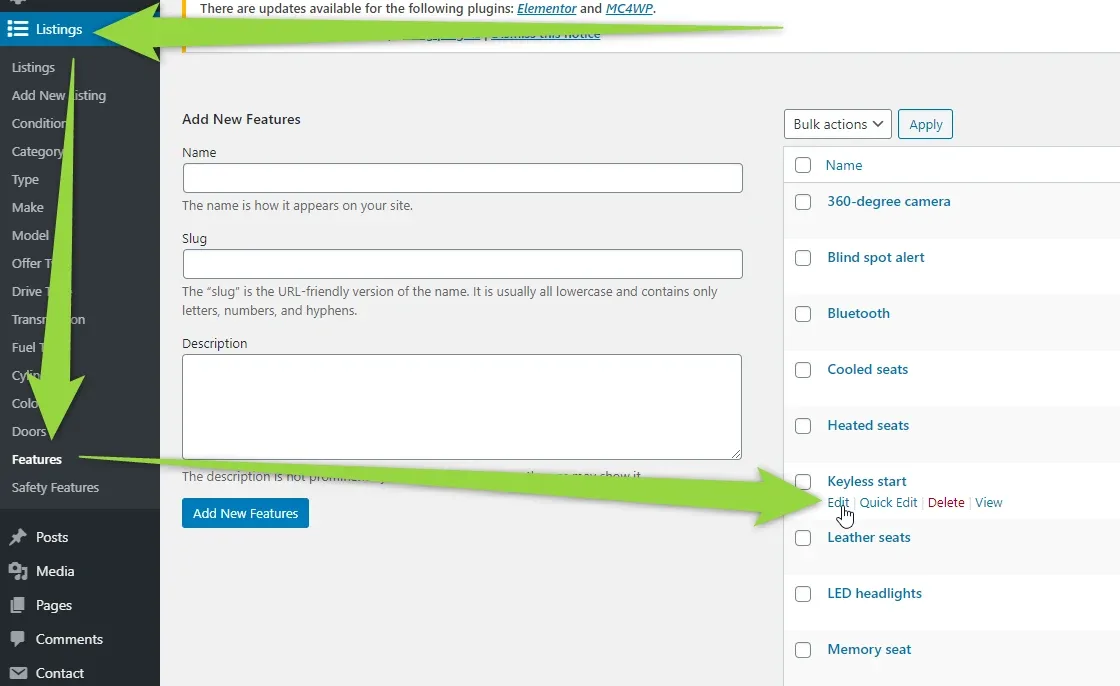
Task: Open the Model submenu item
Action: tap(30, 235)
